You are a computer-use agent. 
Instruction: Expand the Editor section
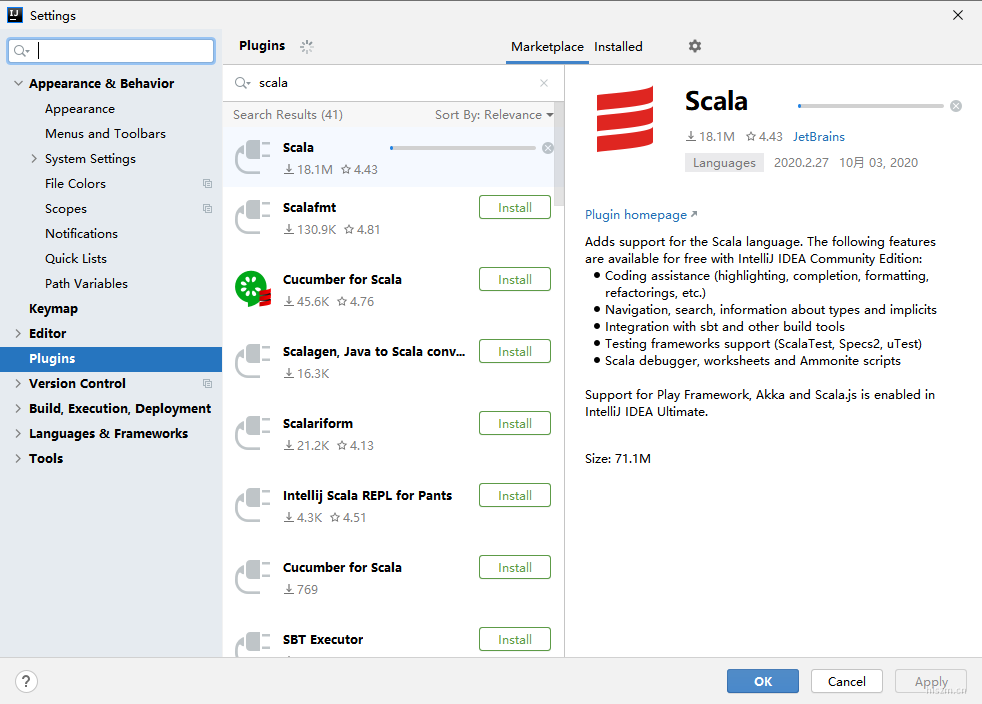[18, 333]
